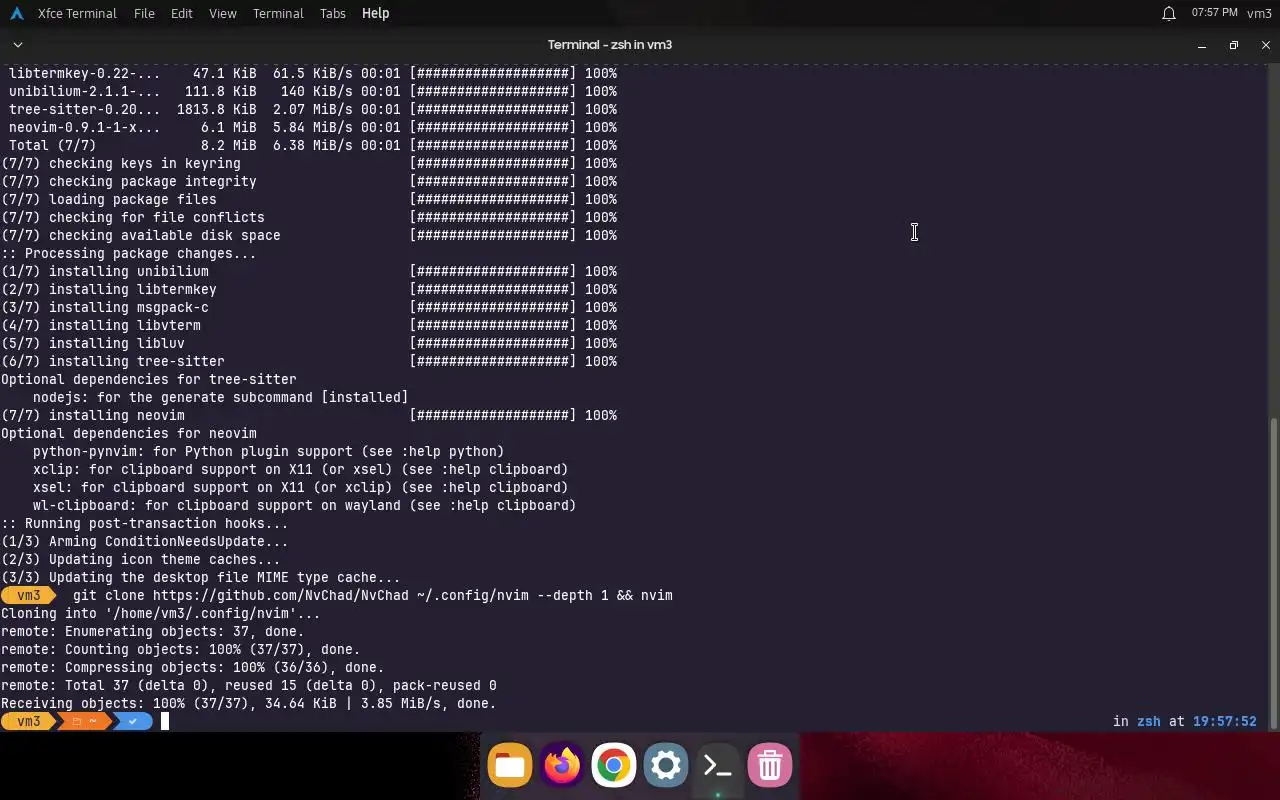This screenshot has width=1280, height=800.
Task: Click "Optional dependencies for neovim" text
Action: [x=129, y=434]
